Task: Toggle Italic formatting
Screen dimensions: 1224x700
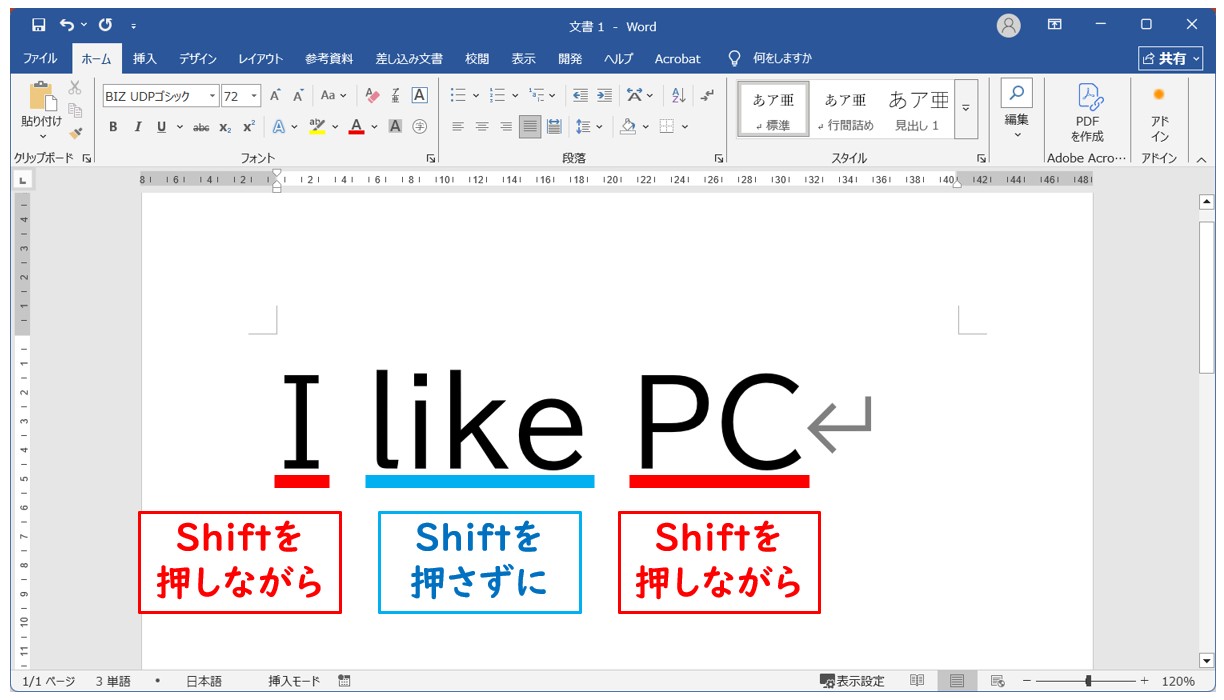Action: pyautogui.click(x=137, y=127)
